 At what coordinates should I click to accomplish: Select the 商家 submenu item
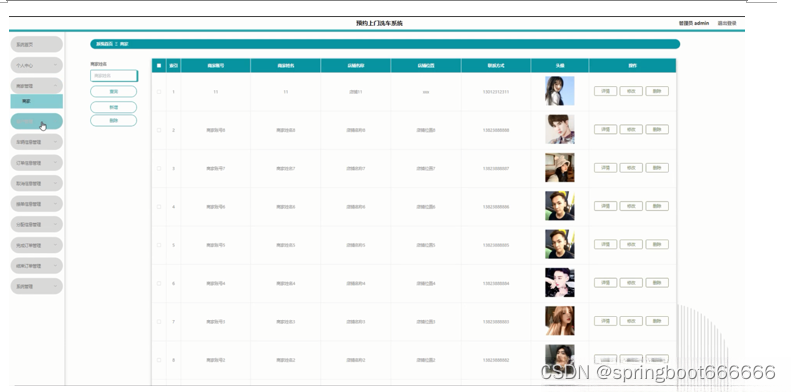tap(36, 101)
